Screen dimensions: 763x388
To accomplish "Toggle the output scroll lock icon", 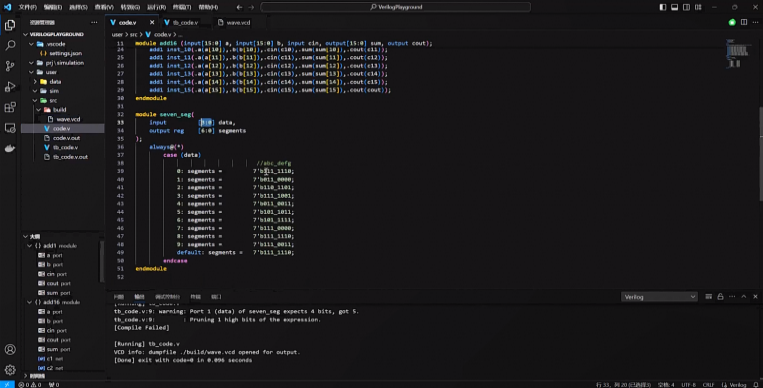I will click(x=720, y=296).
